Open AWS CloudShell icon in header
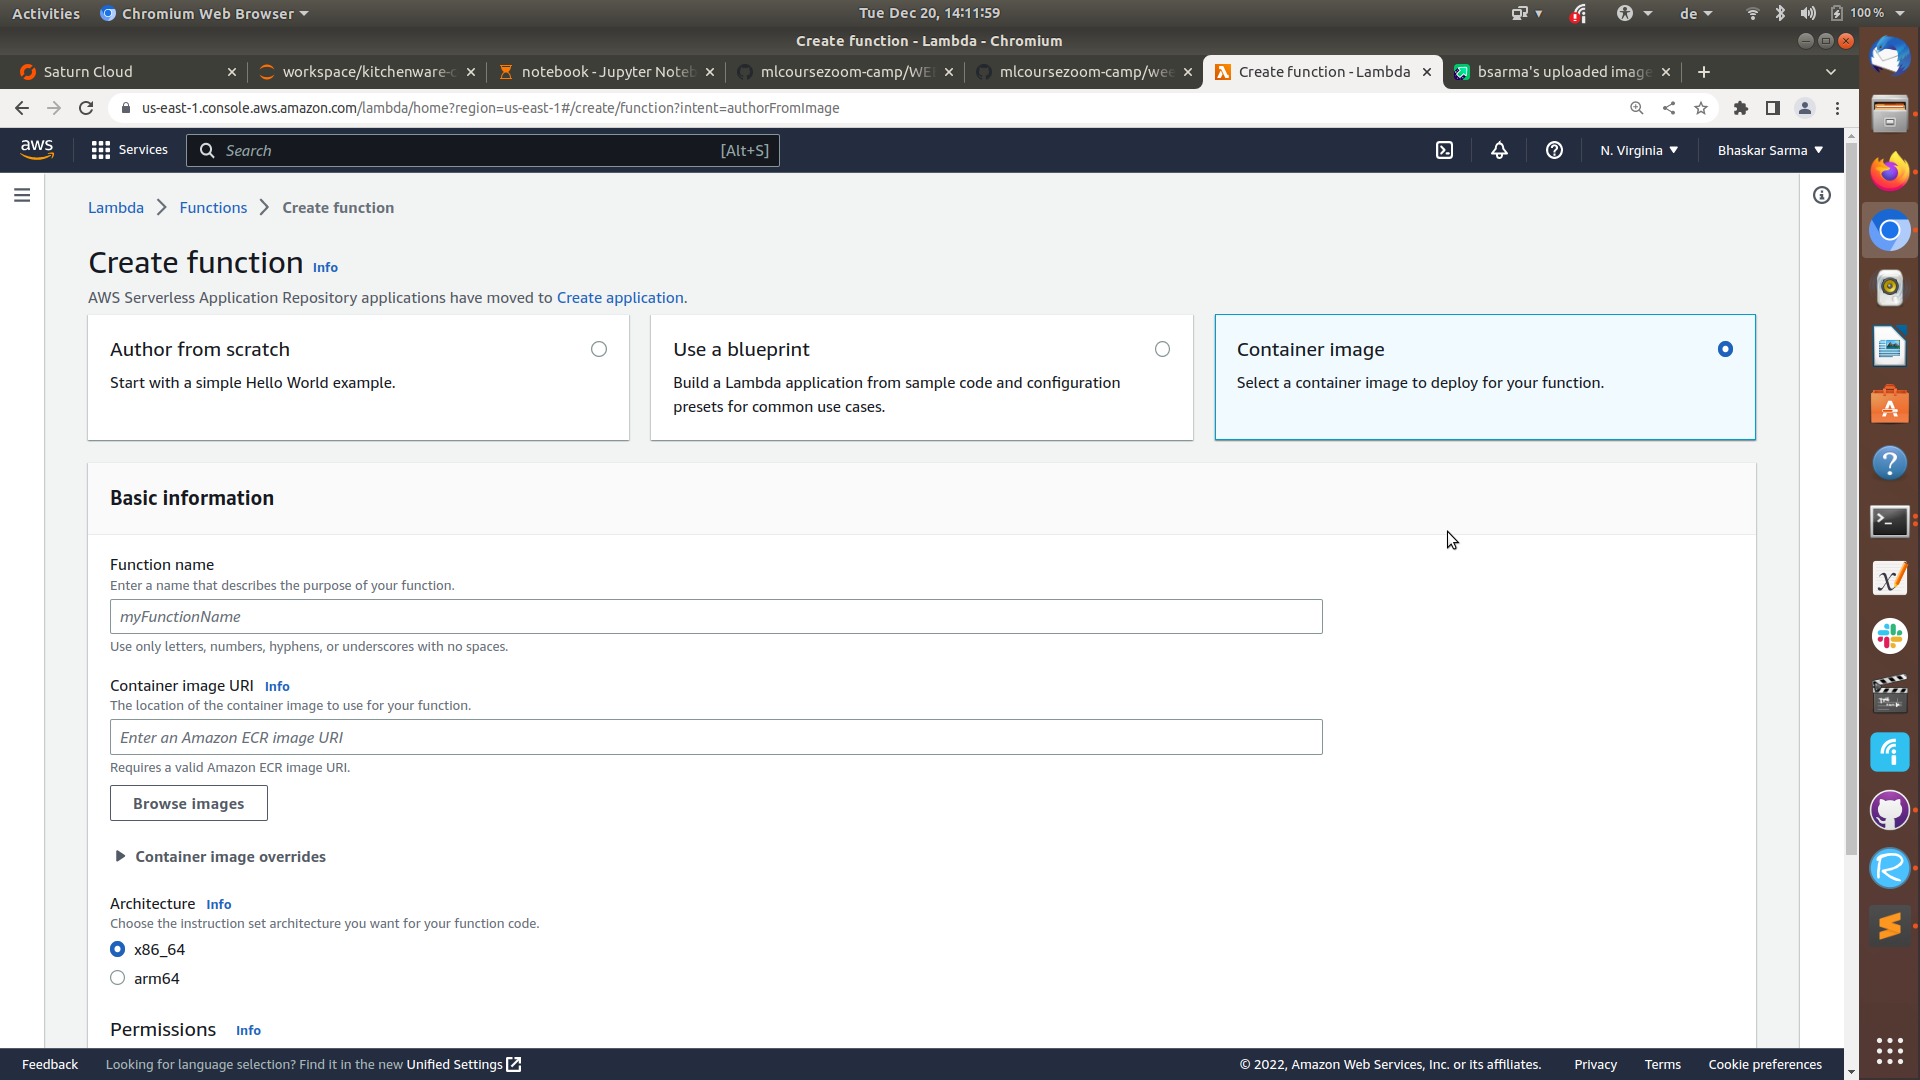This screenshot has height=1080, width=1920. [1444, 150]
